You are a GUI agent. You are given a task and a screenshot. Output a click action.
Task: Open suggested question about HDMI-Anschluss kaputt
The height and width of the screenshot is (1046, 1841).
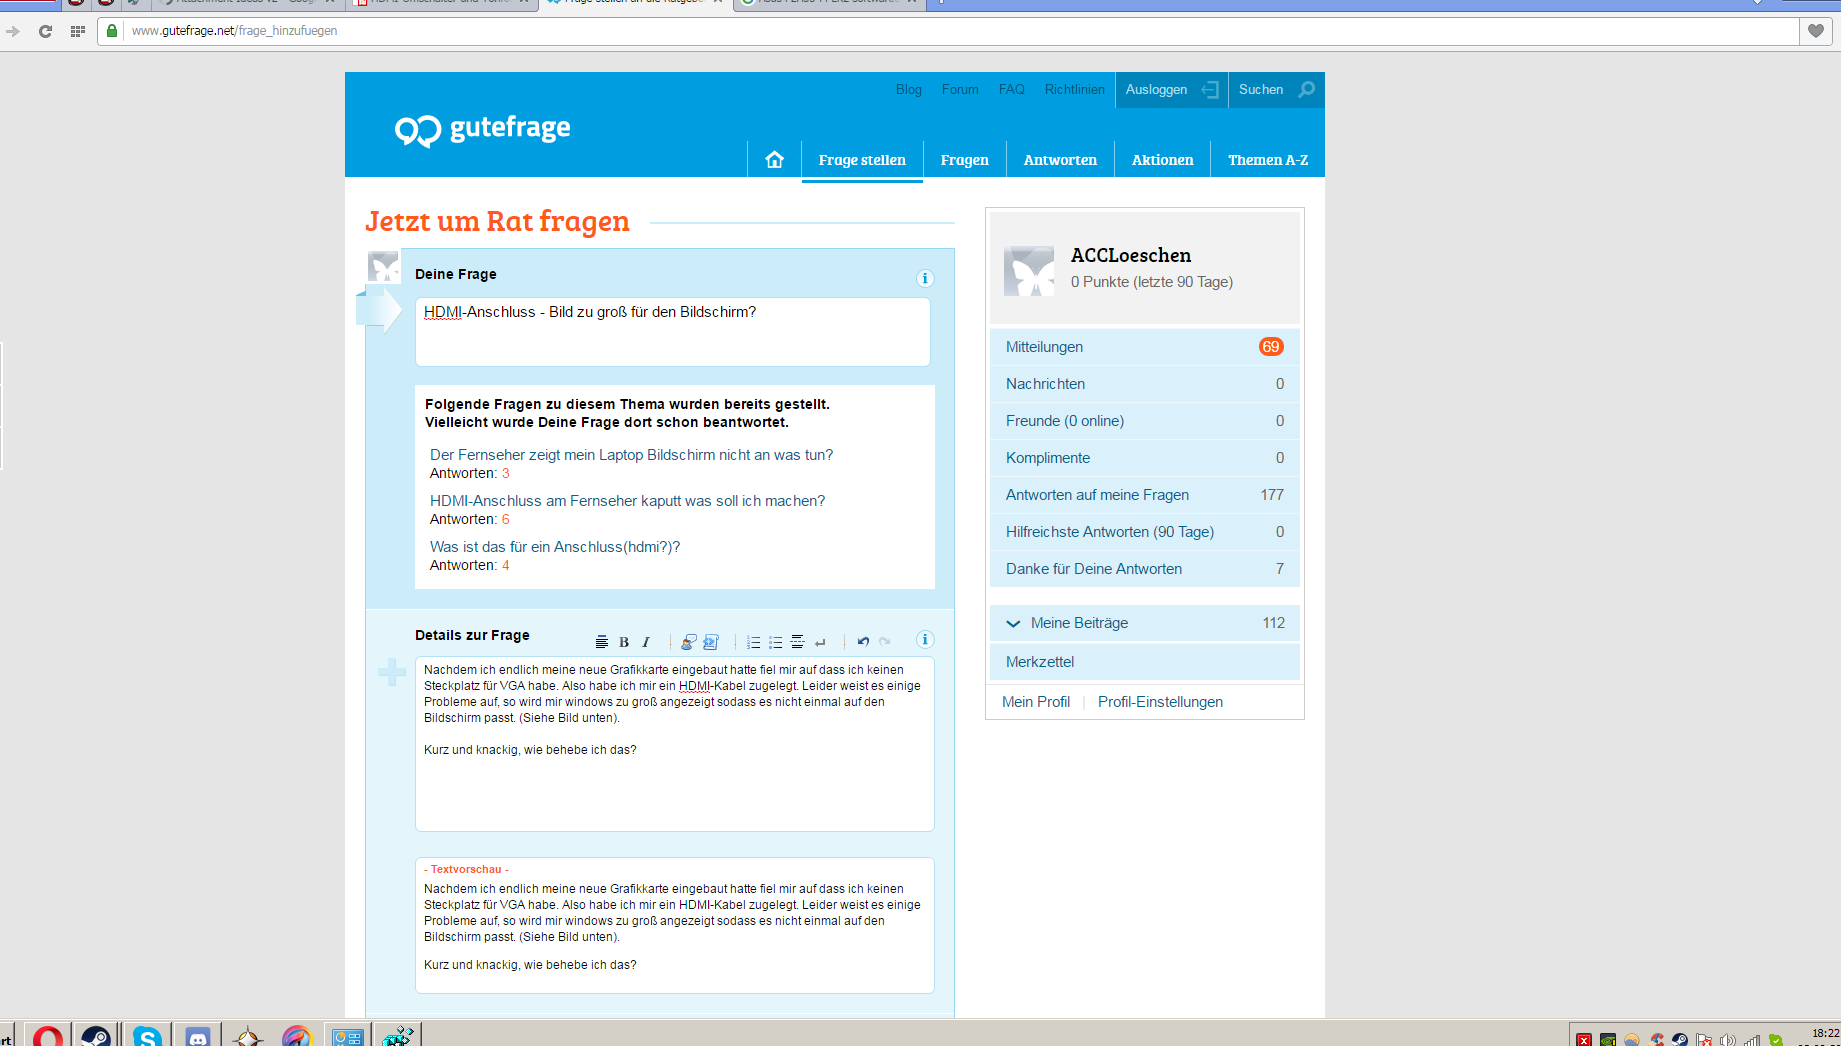pos(627,501)
